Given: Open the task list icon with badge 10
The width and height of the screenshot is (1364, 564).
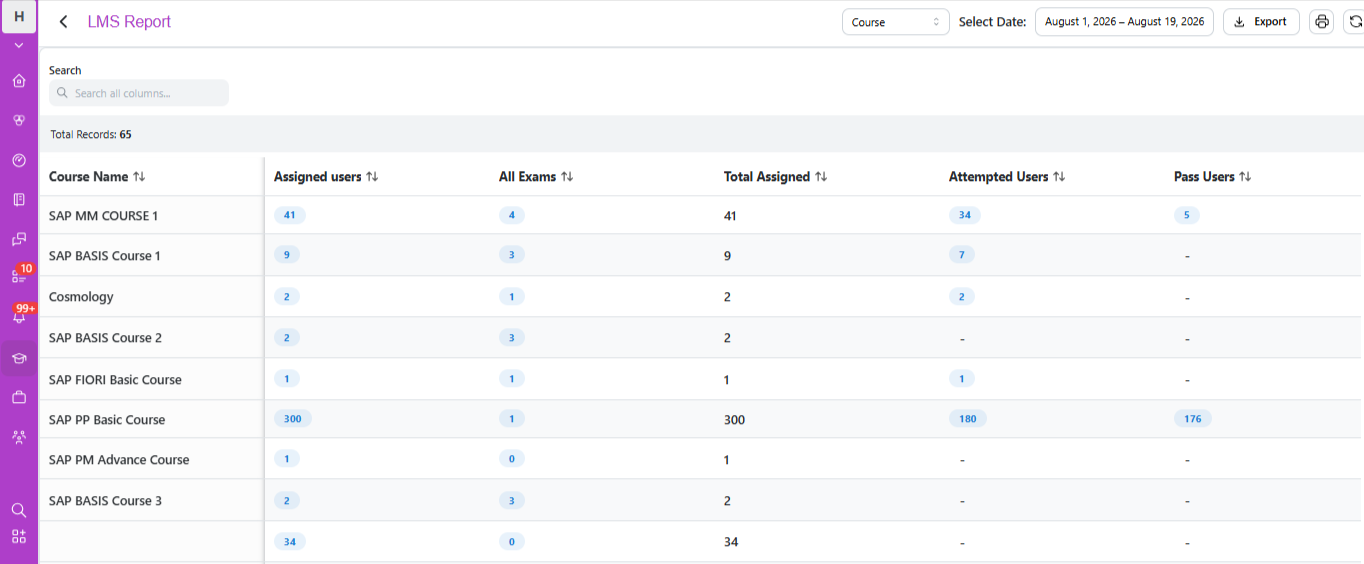Looking at the screenshot, I should (19, 277).
